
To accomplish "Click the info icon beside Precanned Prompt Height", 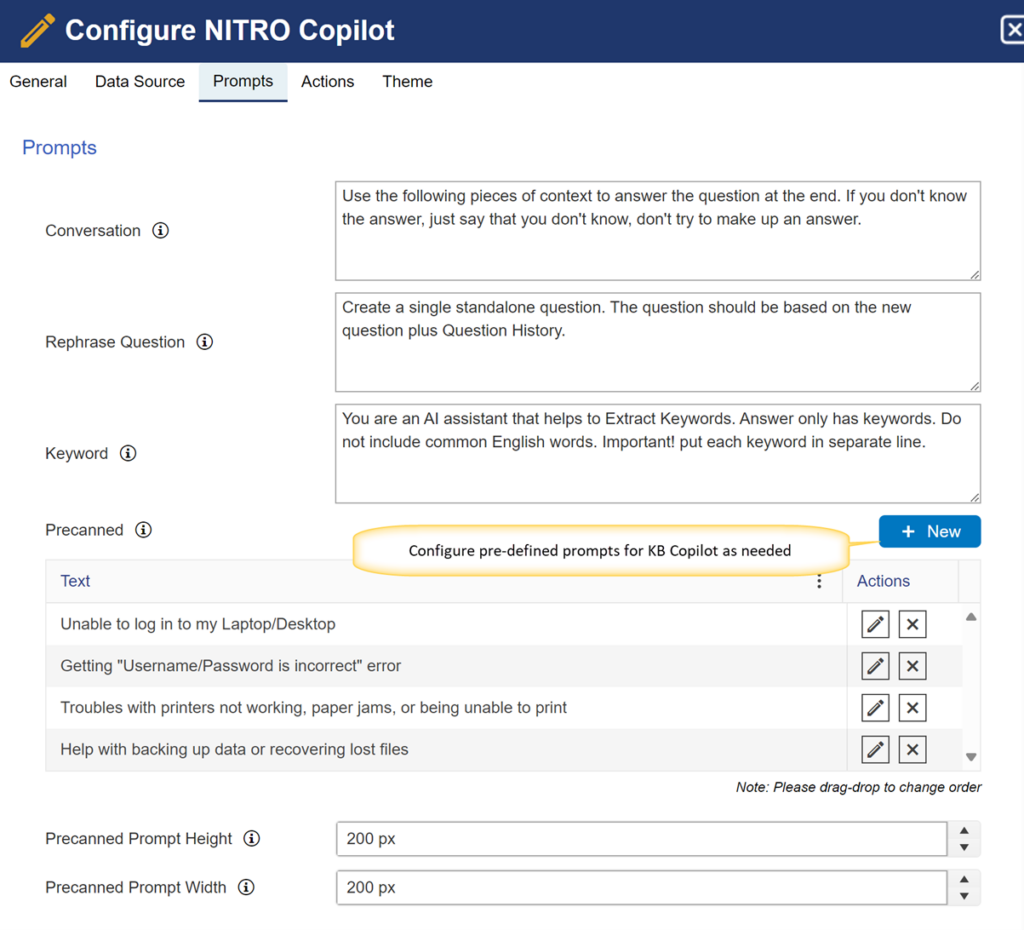I will click(251, 838).
